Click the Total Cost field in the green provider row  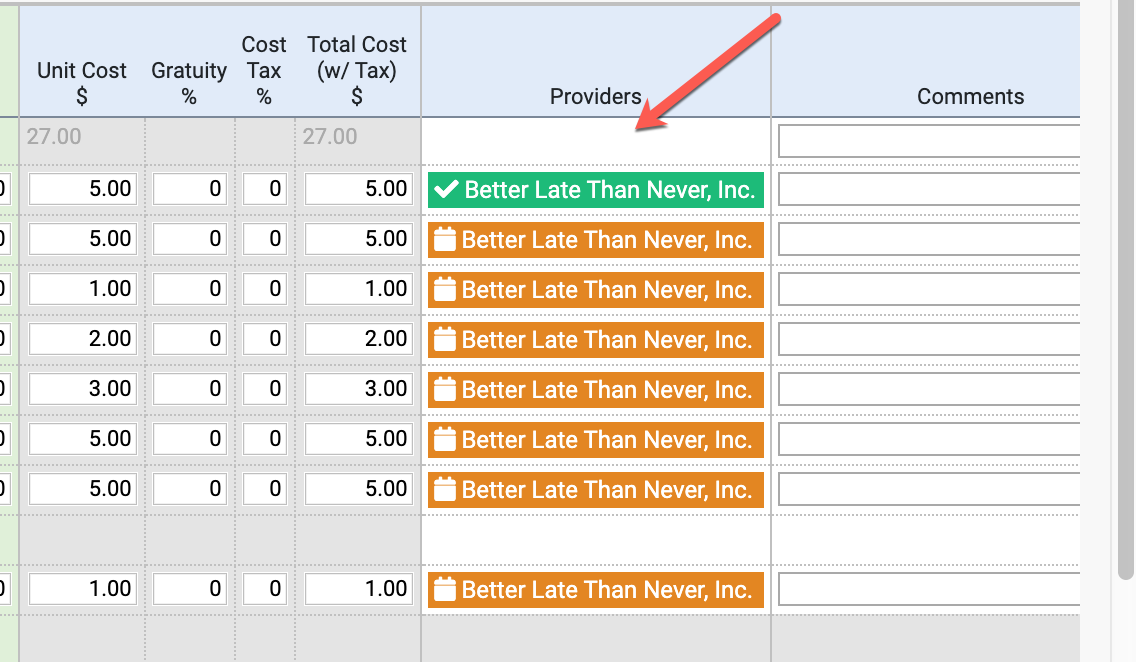point(359,189)
